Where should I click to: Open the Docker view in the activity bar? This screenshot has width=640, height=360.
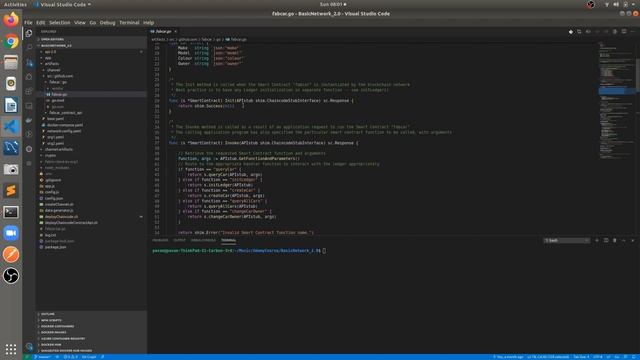click(29, 120)
